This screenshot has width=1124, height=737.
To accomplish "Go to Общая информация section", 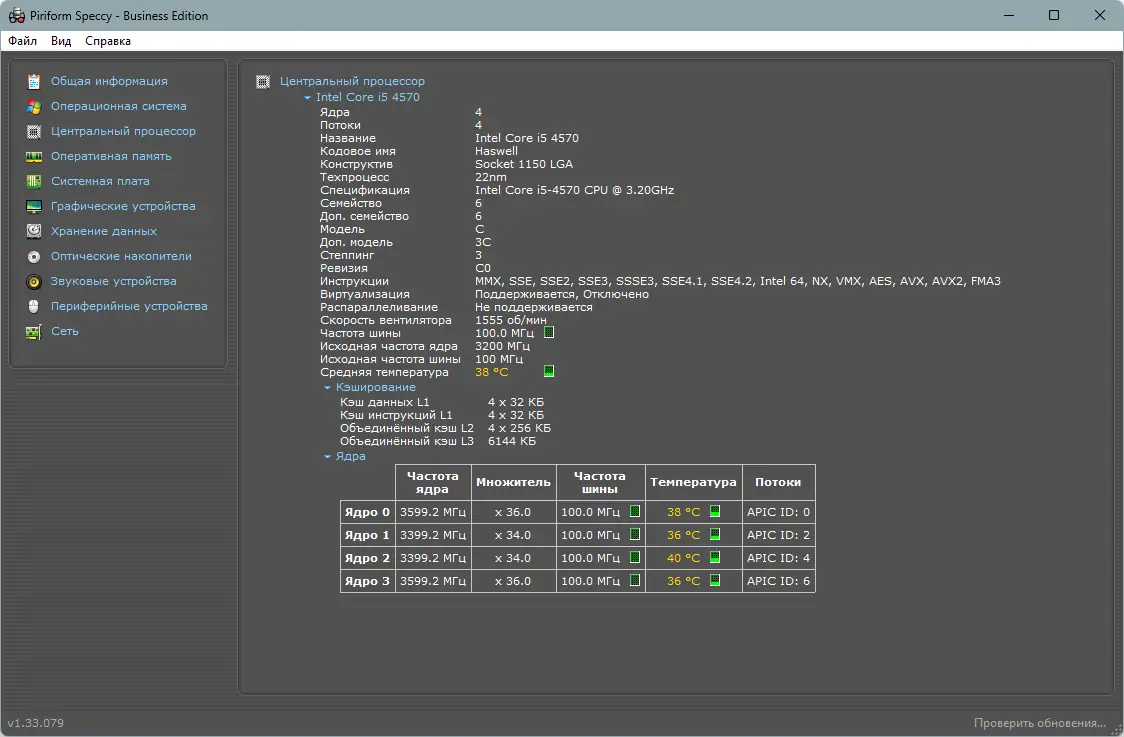I will click(109, 82).
